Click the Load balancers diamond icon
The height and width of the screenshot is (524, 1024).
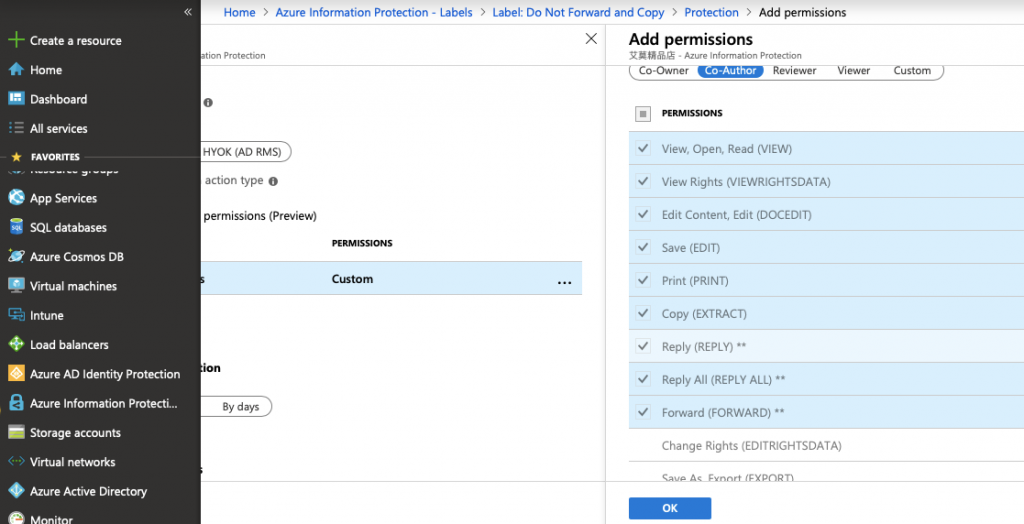pyautogui.click(x=16, y=345)
